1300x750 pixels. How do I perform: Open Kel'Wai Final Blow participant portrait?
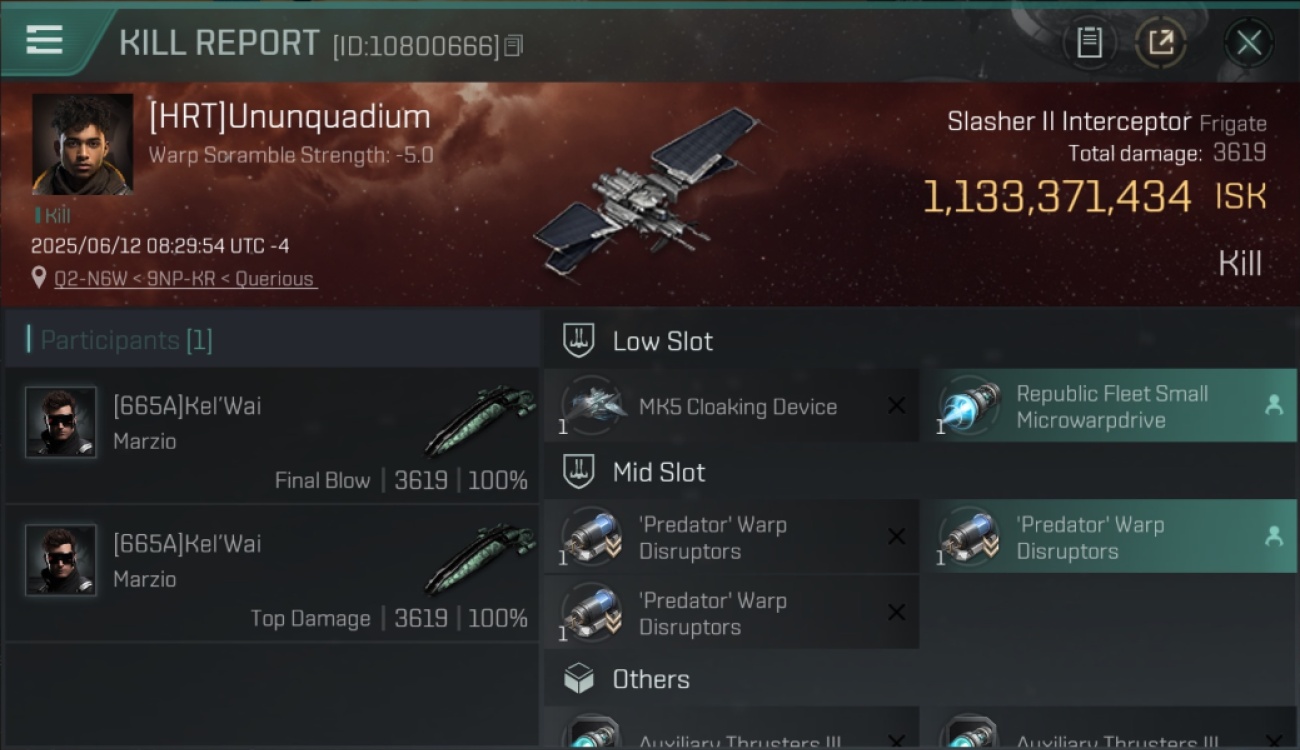61,422
